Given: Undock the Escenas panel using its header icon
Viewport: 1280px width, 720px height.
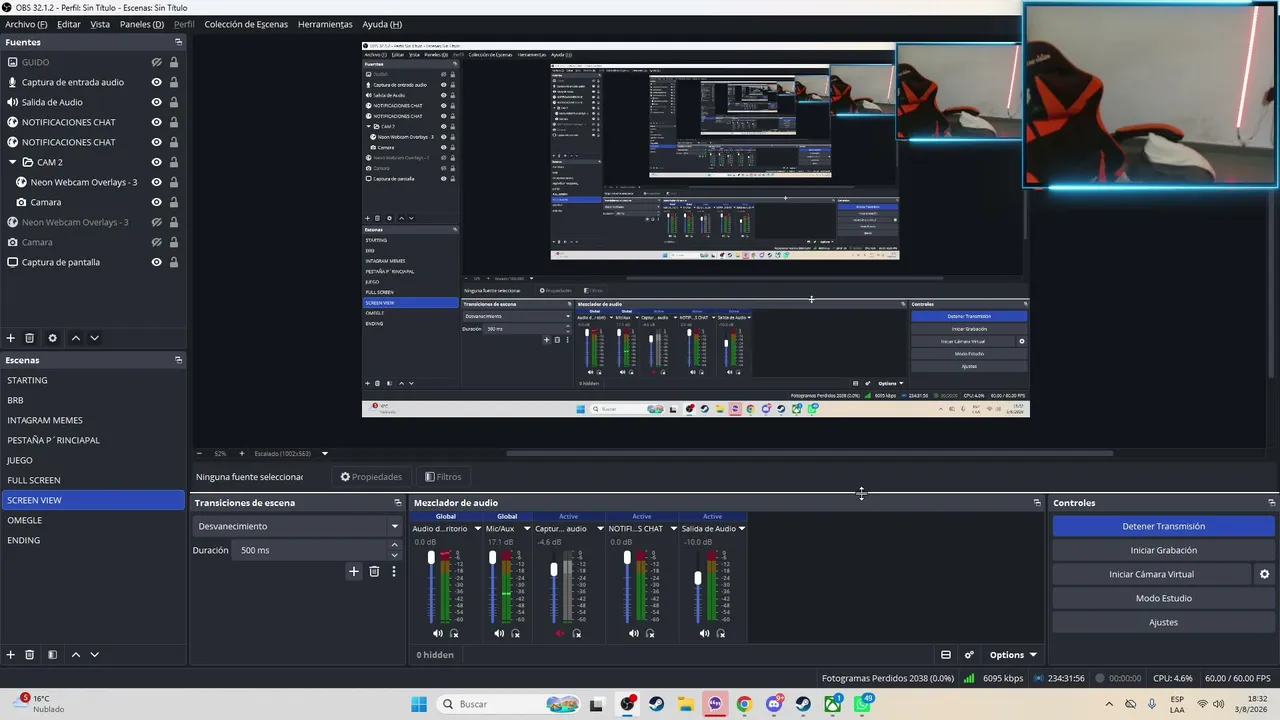Looking at the screenshot, I should coord(179,360).
